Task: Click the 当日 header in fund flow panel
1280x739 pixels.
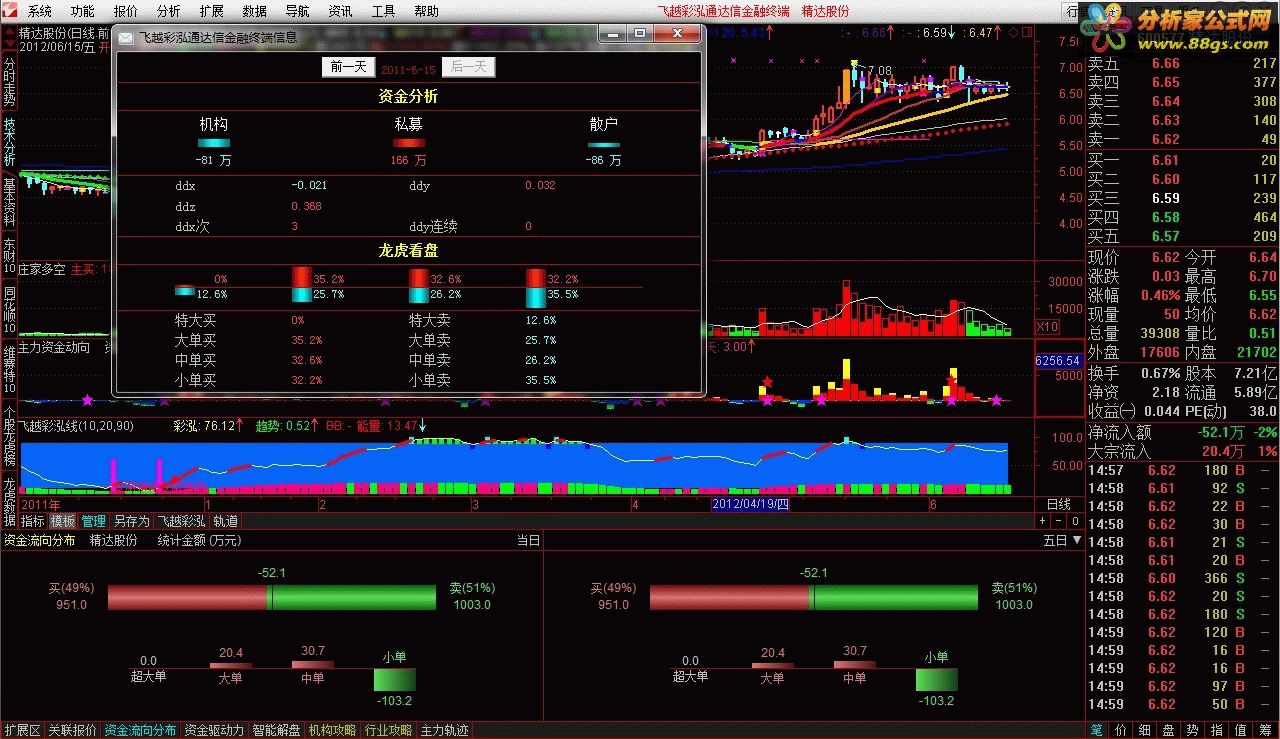Action: [x=528, y=540]
